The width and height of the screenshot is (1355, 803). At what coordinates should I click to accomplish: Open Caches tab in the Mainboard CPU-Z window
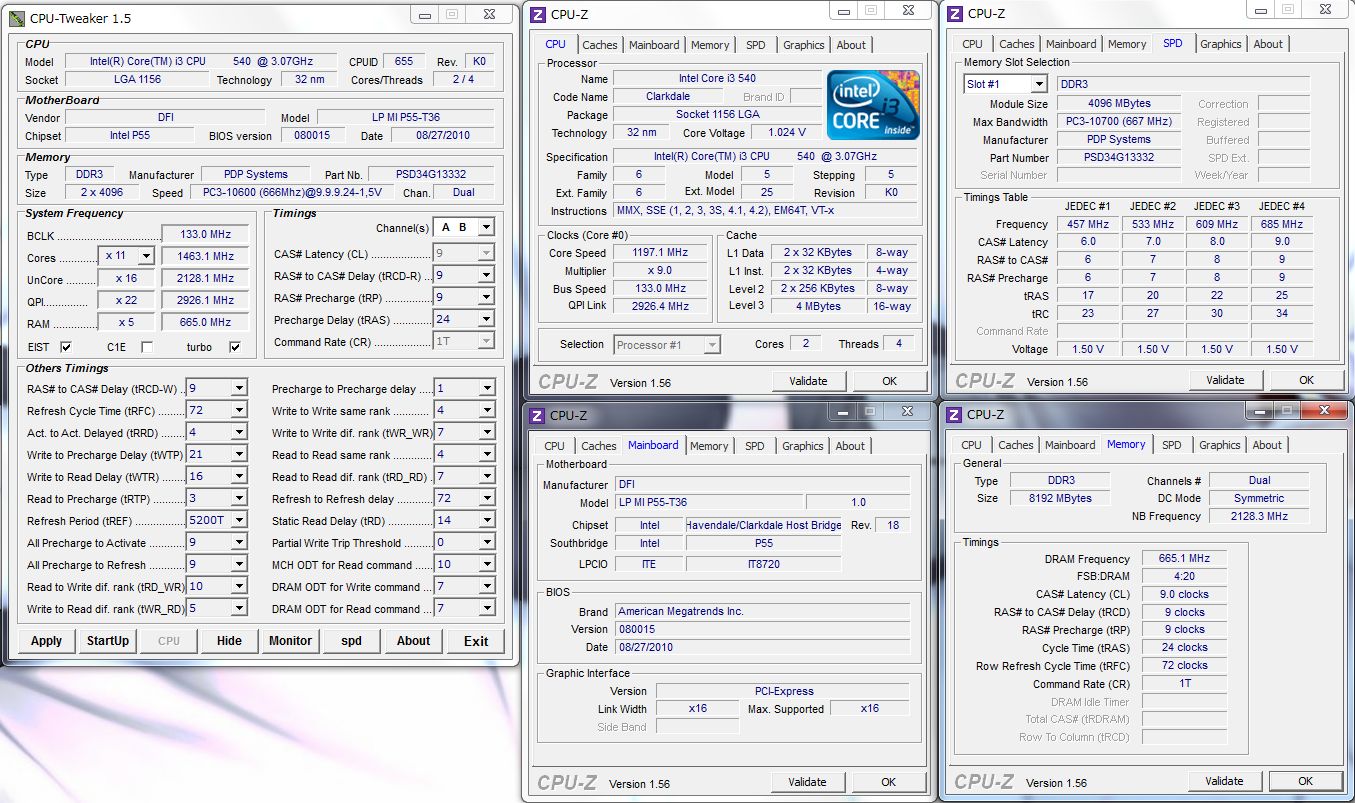click(599, 446)
